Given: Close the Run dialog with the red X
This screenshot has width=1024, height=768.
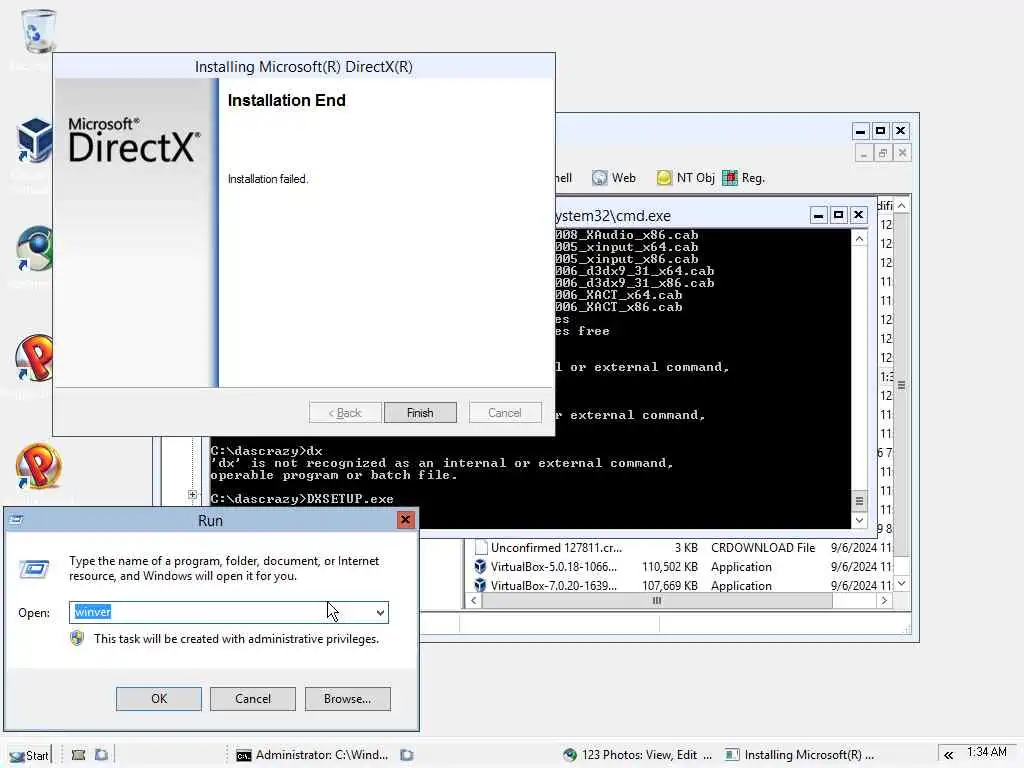Looking at the screenshot, I should coord(406,520).
